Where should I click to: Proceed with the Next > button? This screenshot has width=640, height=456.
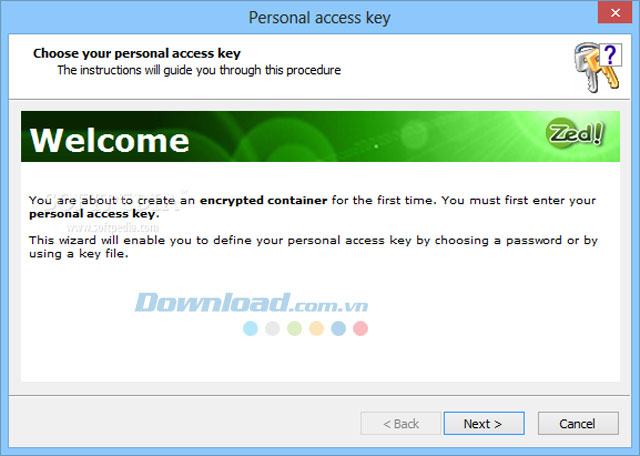point(484,423)
